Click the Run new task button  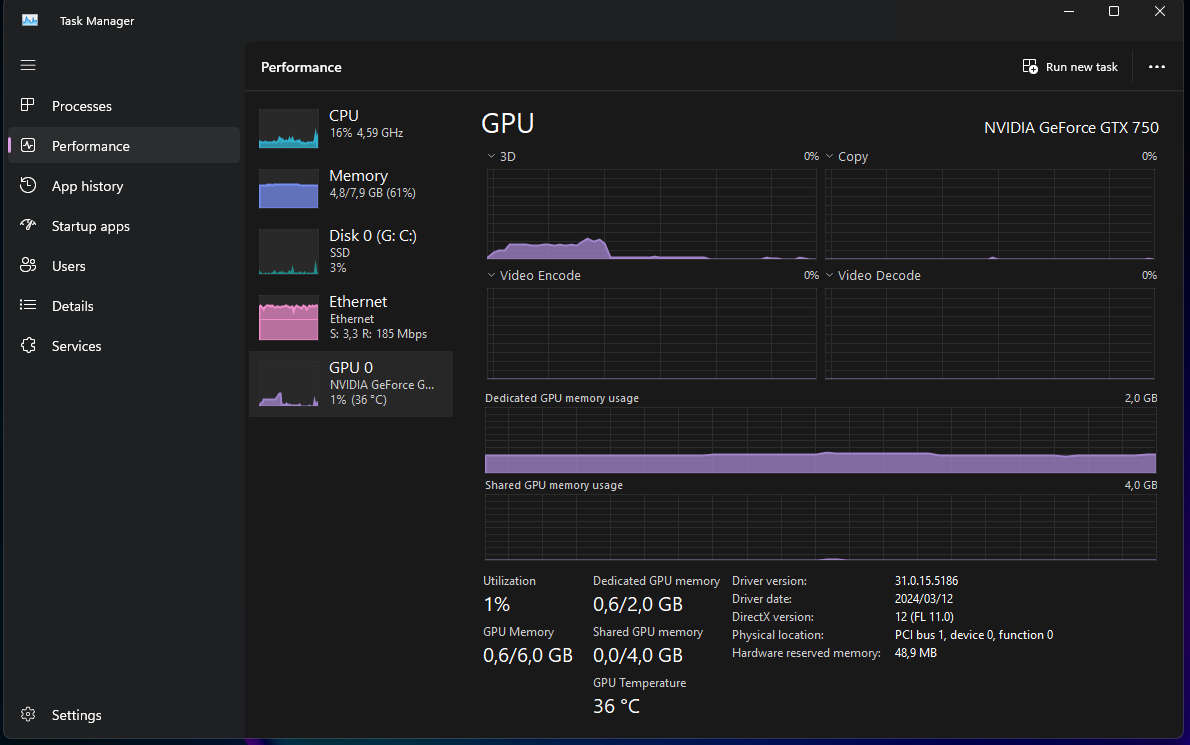point(1070,66)
